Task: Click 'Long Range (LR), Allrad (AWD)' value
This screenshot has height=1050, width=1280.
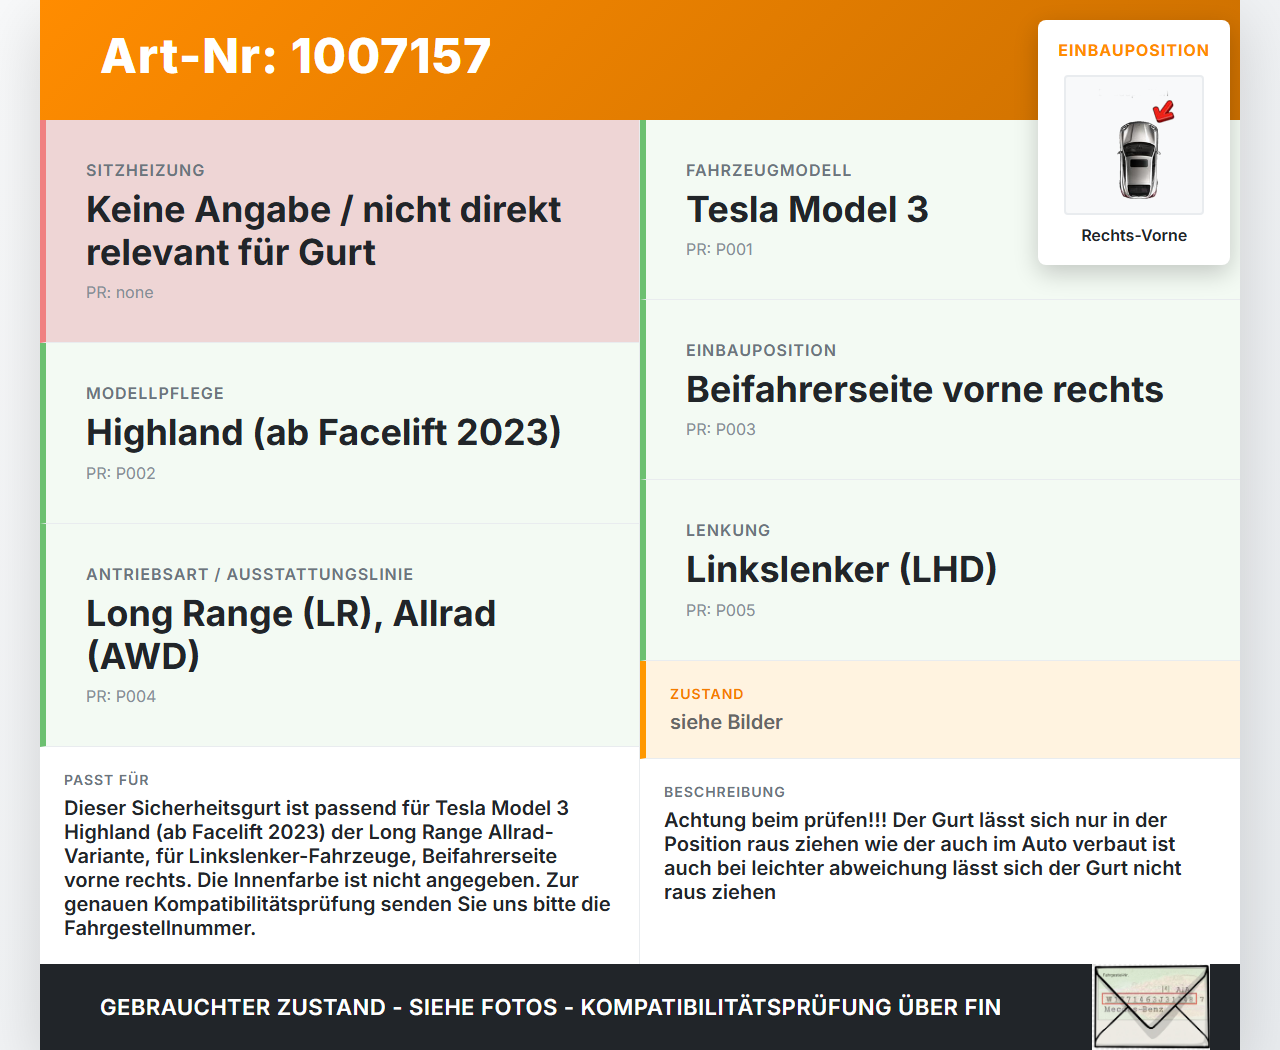Action: (291, 635)
